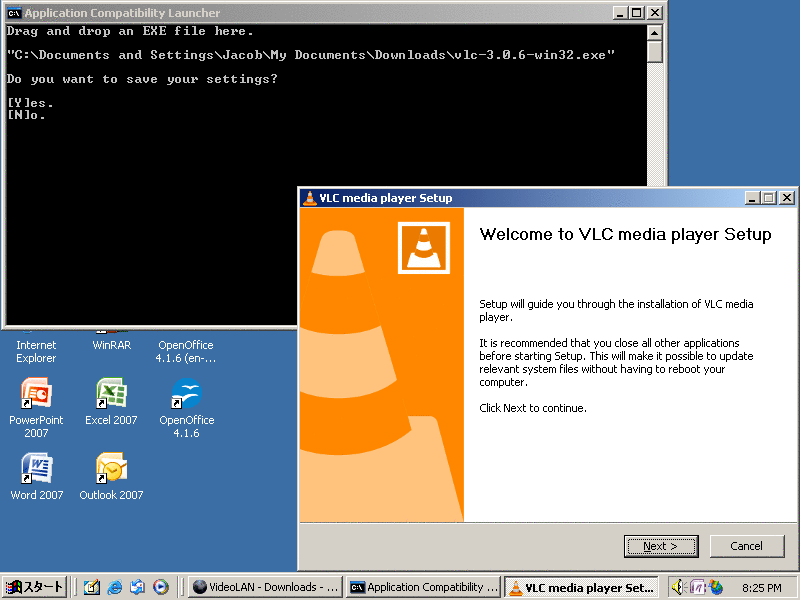The height and width of the screenshot is (600, 800).
Task: Close the VLC media player Setup window
Action: click(x=787, y=198)
